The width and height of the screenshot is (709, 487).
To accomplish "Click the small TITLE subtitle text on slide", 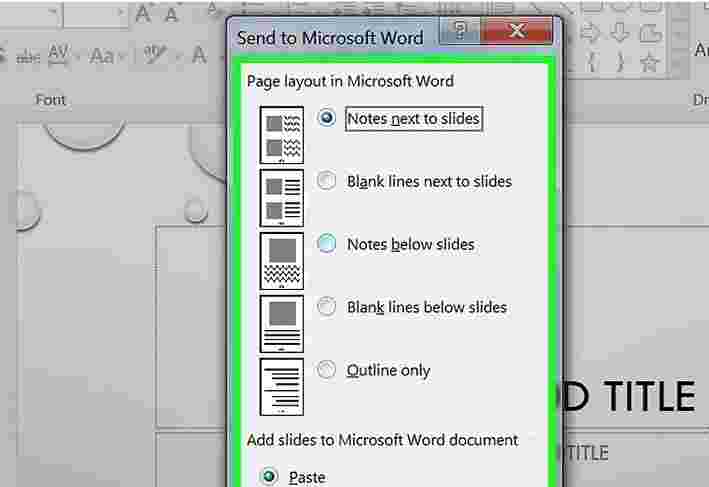I will (587, 453).
